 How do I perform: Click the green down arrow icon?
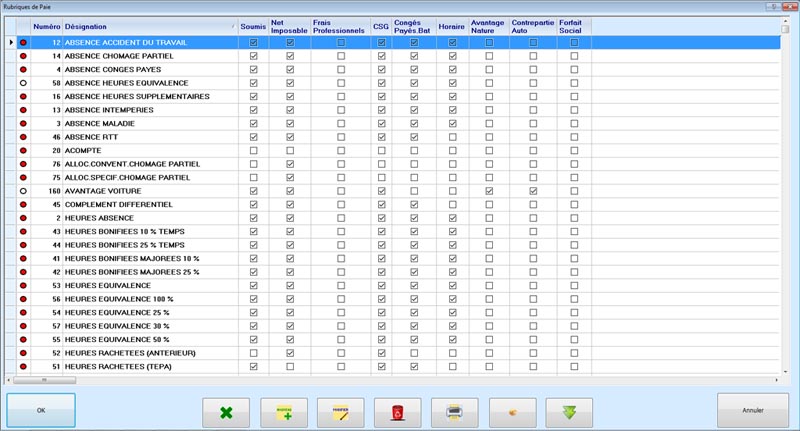[569, 411]
